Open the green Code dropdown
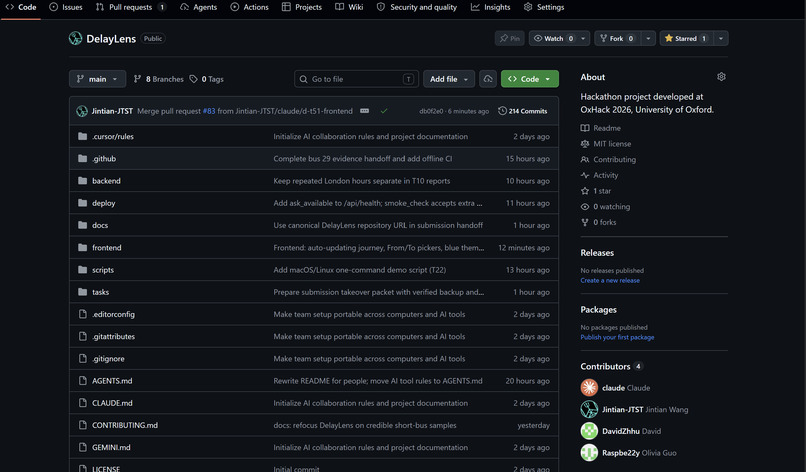Screen dimensions: 806x472 tap(529, 79)
